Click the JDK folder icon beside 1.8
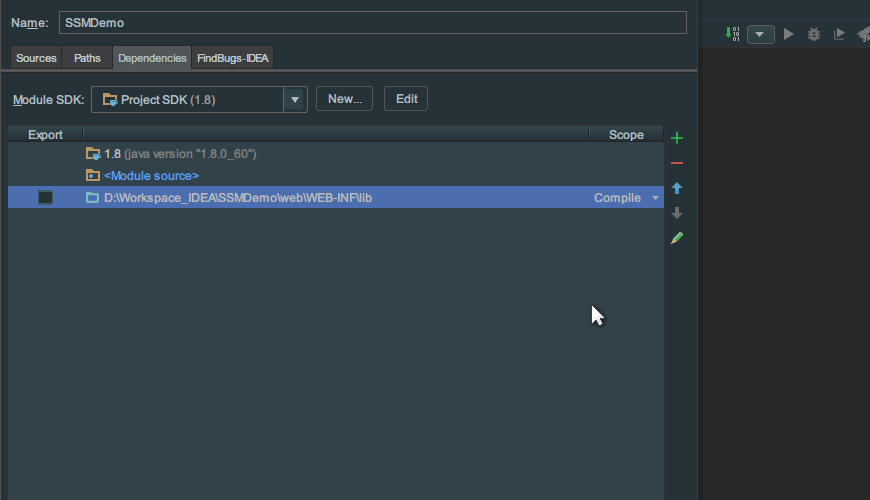The width and height of the screenshot is (870, 500). 93,154
